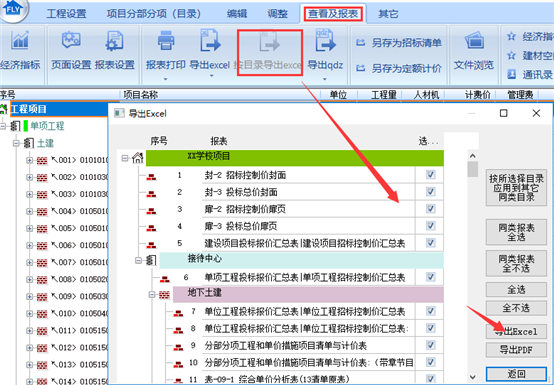Expand item 001 in project tree
This screenshot has height=385, width=554.
(x=29, y=160)
